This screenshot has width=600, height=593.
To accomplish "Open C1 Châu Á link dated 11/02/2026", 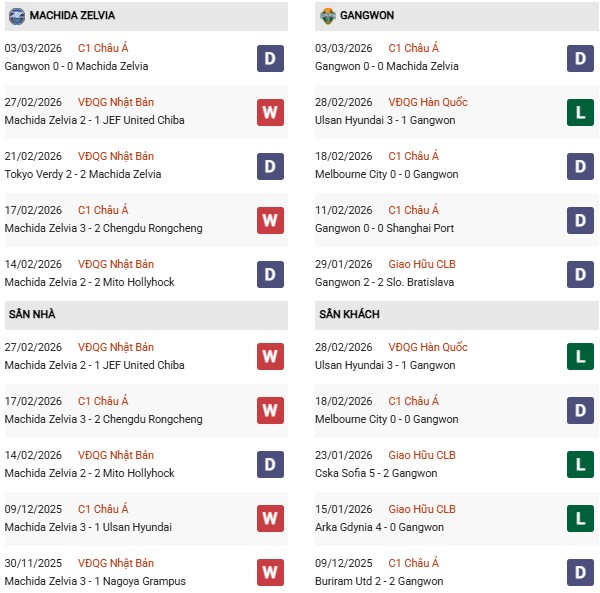I will point(413,210).
